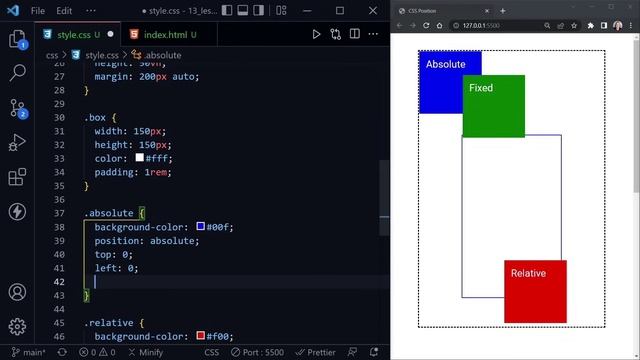This screenshot has height=360, width=640.
Task: Open the #f00 red color swatch picker
Action: pyautogui.click(x=200, y=336)
